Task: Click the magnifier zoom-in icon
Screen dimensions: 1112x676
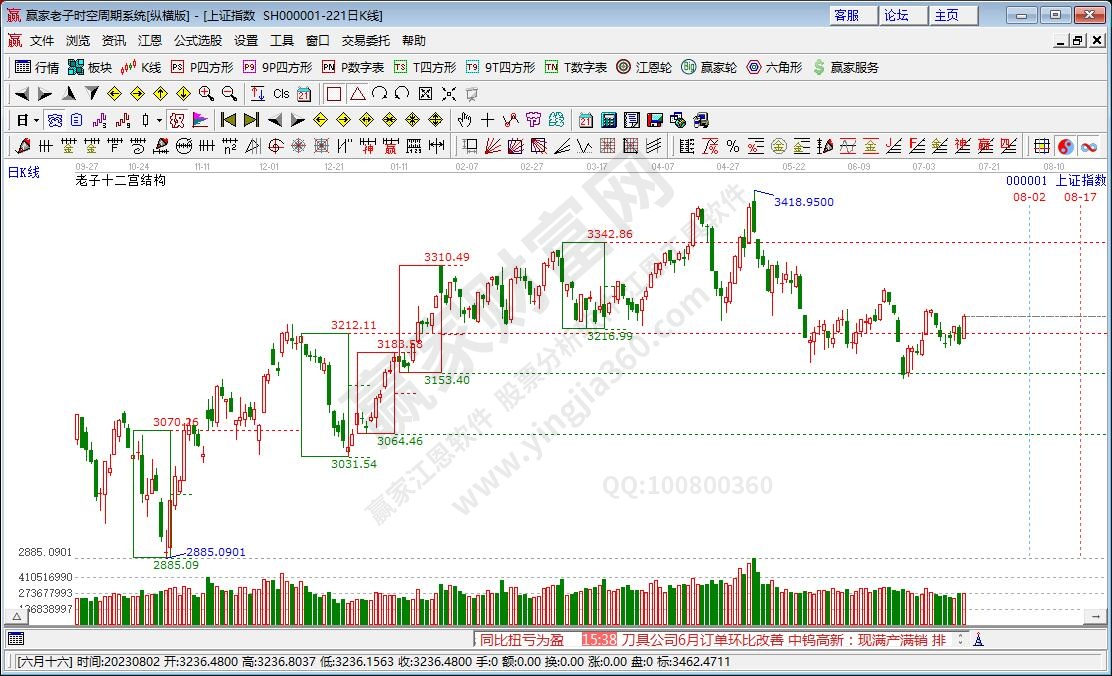Action: tap(206, 93)
